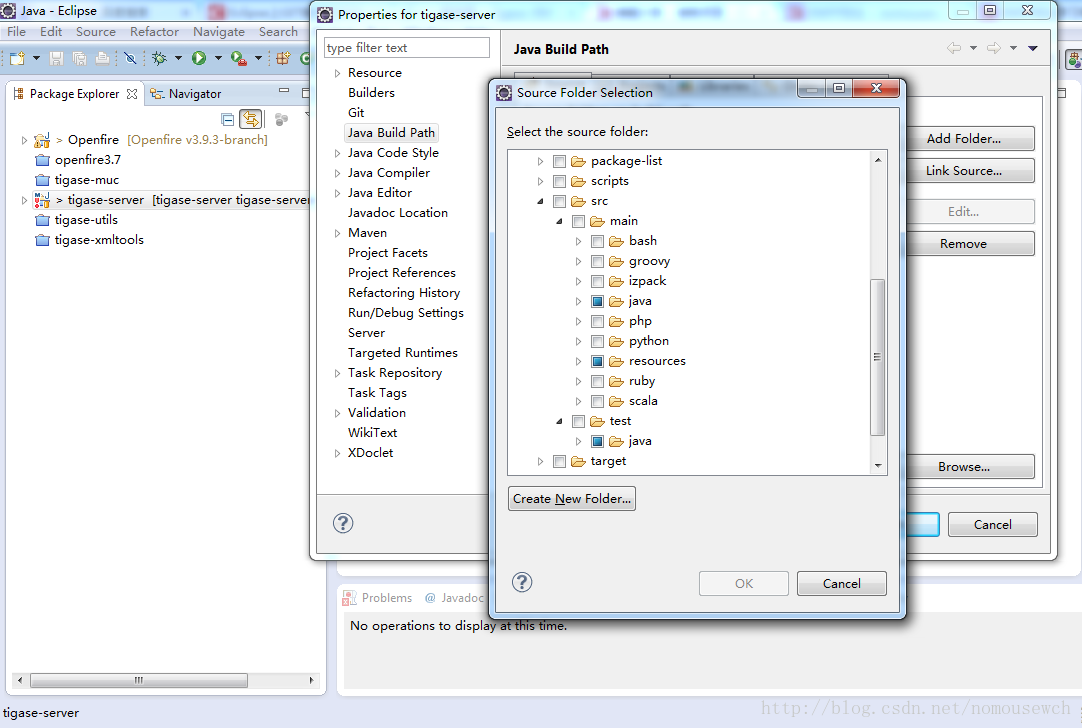The width and height of the screenshot is (1082, 728).
Task: Toggle the Skip All Breakpoints icon
Action: (x=130, y=59)
